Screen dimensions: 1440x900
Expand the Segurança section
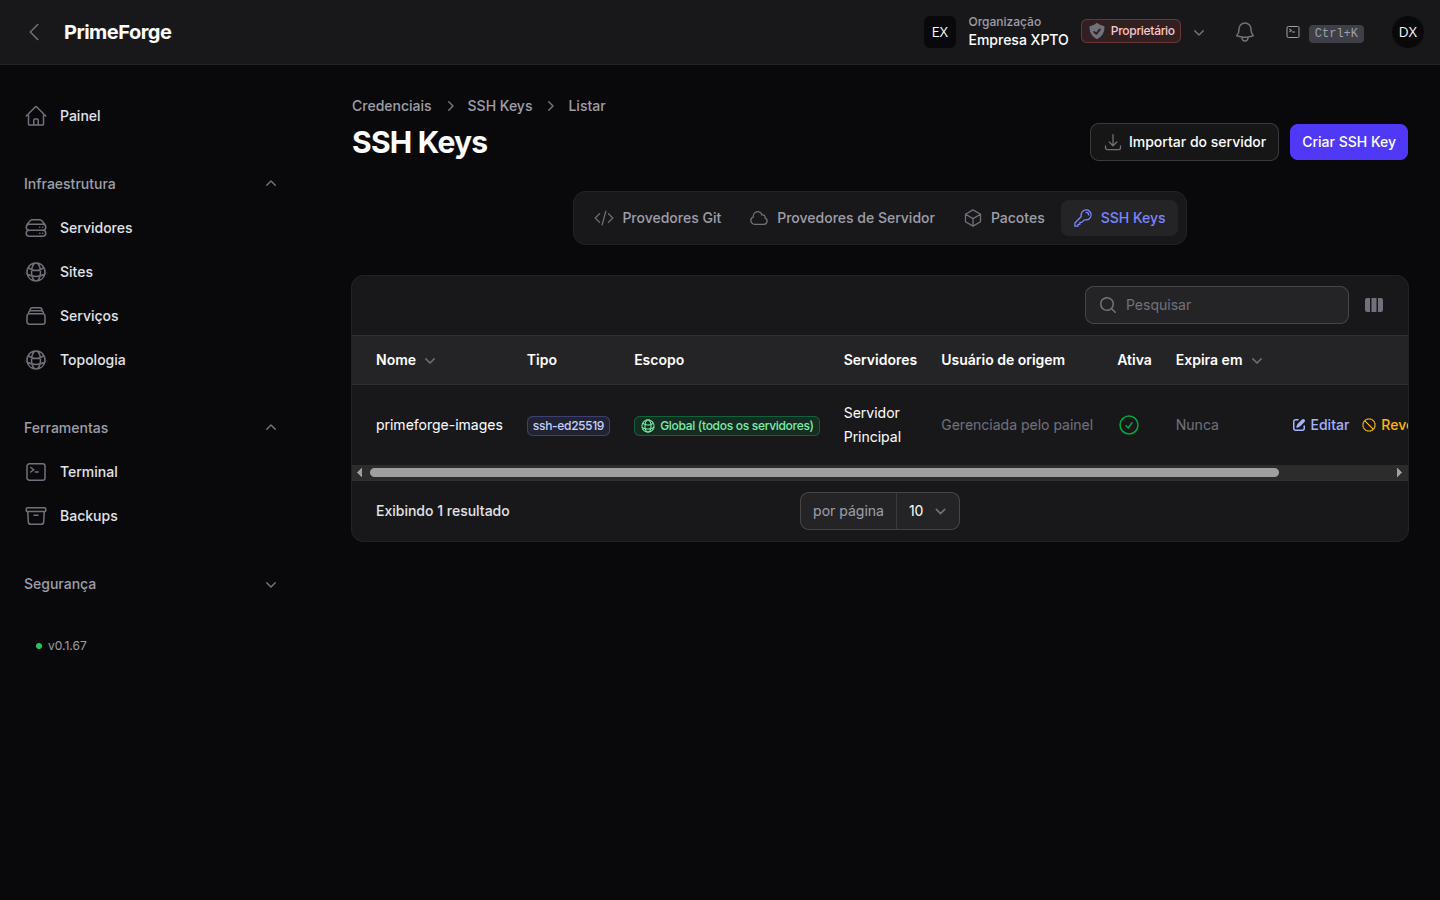click(270, 584)
